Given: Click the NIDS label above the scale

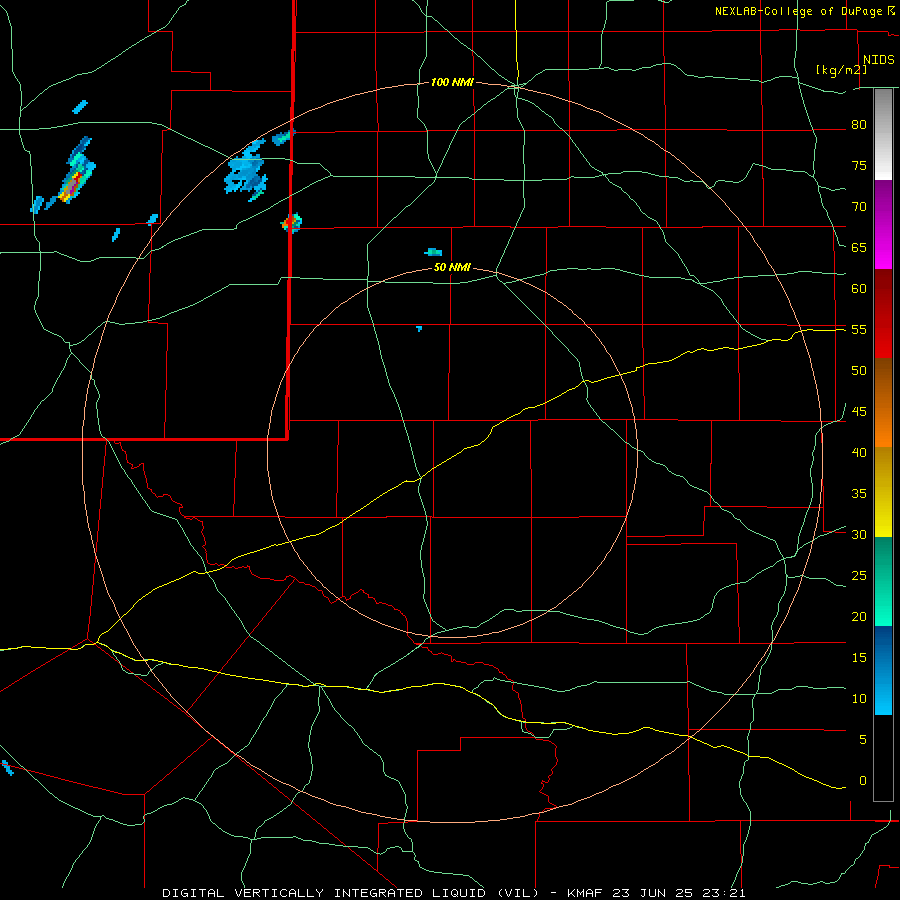Looking at the screenshot, I should tap(879, 60).
